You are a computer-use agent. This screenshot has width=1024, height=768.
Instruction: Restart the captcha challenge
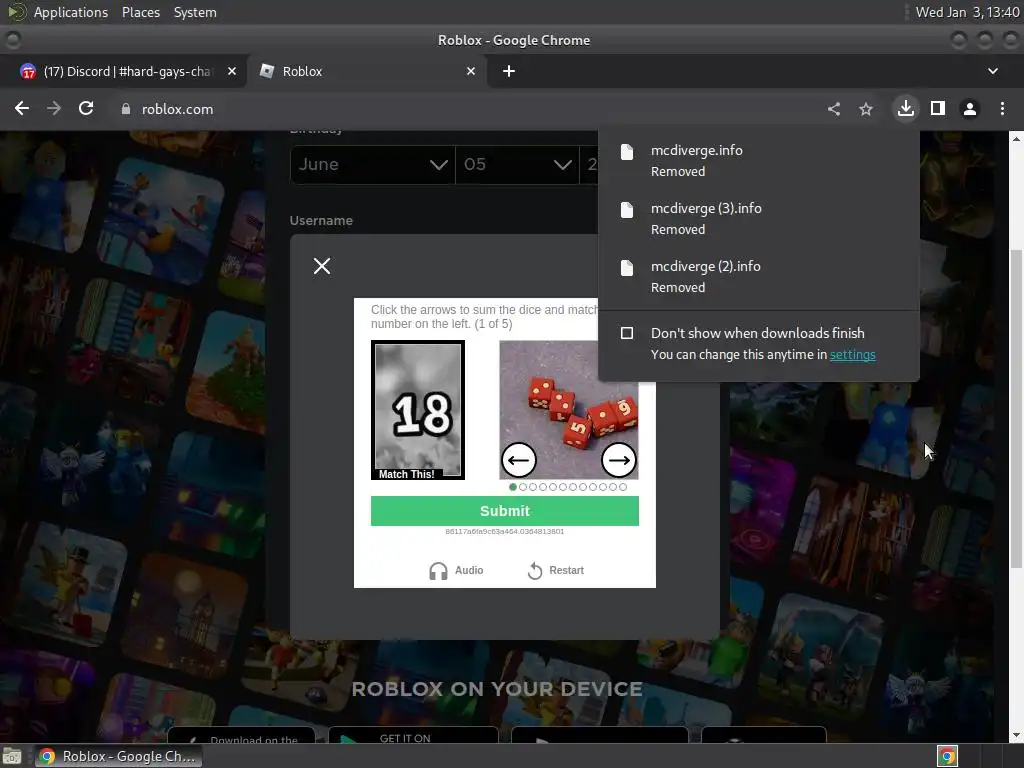pyautogui.click(x=556, y=570)
